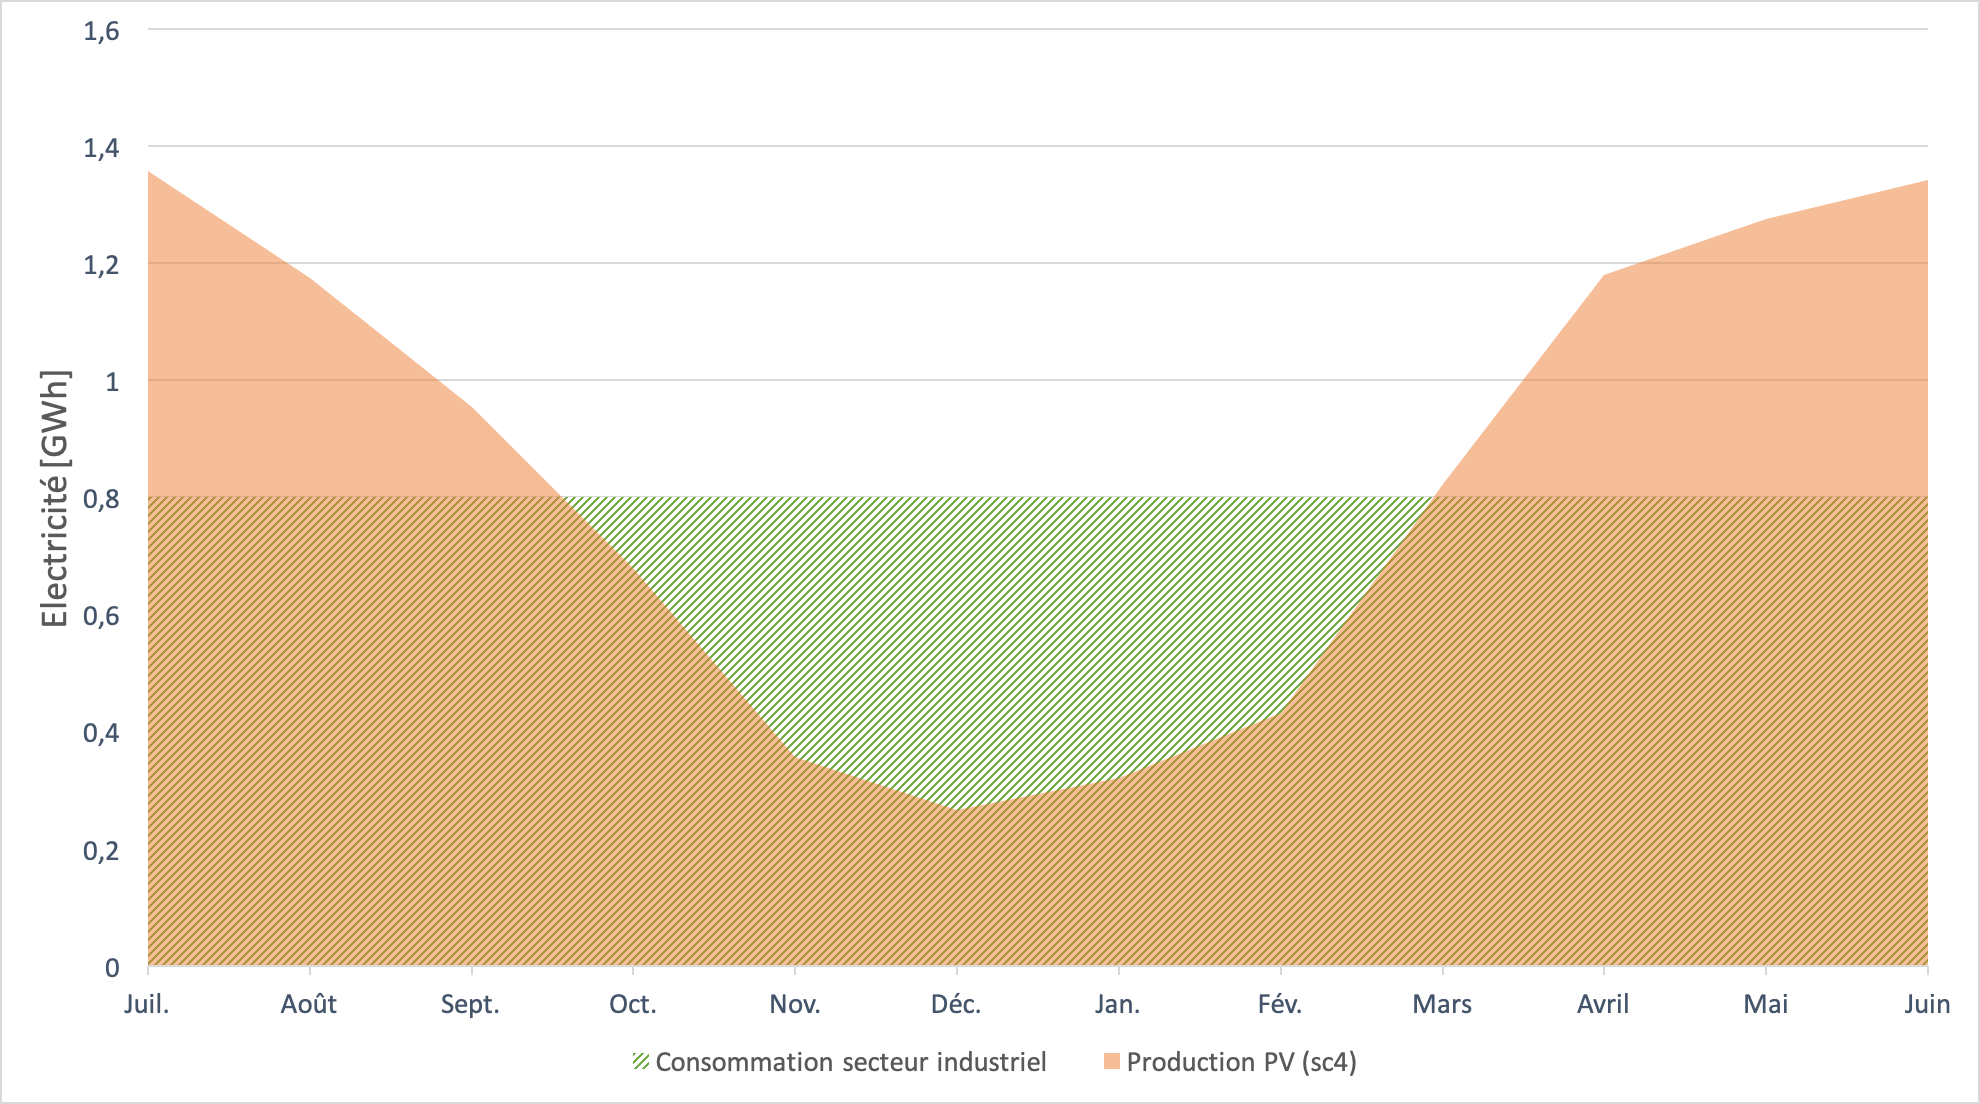Click the "0,8" y-axis value
The width and height of the screenshot is (1980, 1104).
[101, 499]
